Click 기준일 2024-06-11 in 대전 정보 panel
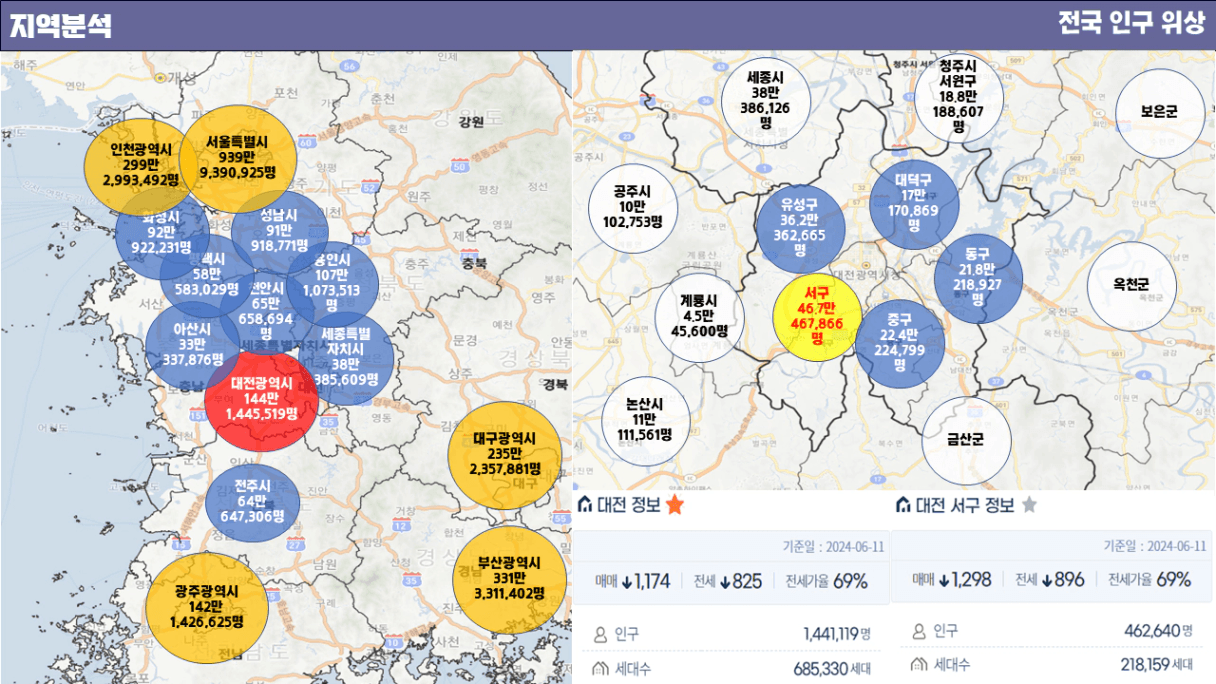The height and width of the screenshot is (684, 1216). (x=834, y=547)
